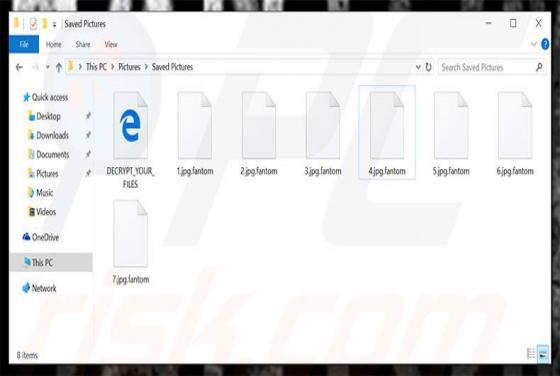Open the View ribbon tab
This screenshot has height=376, width=560.
(x=111, y=44)
